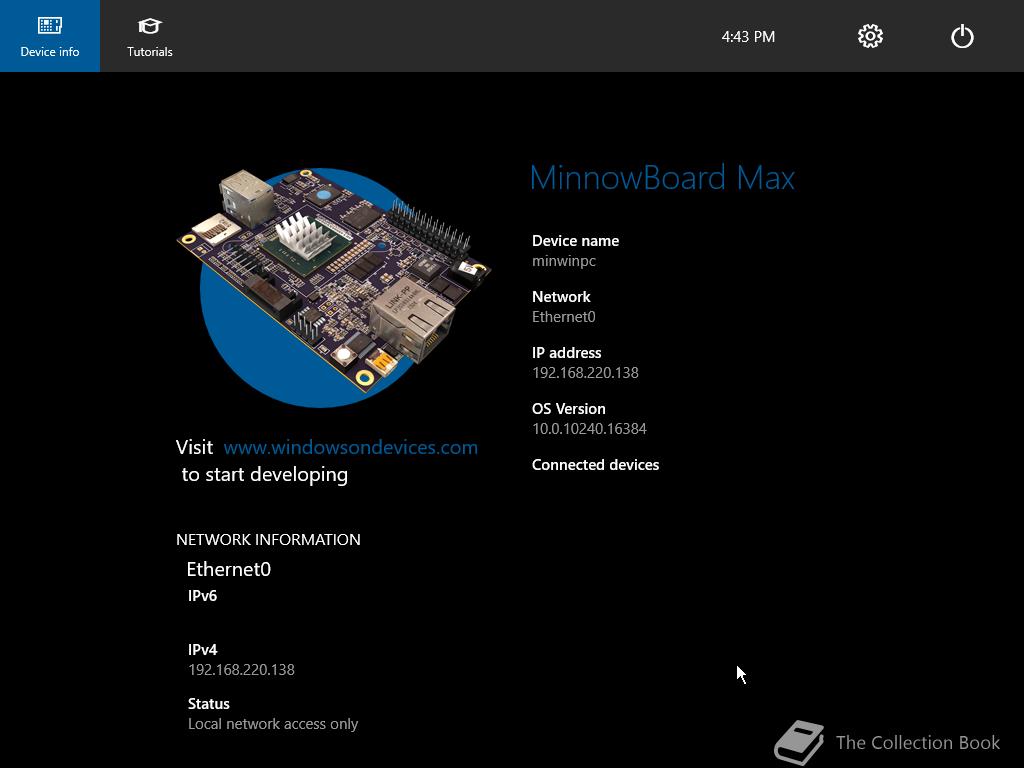The height and width of the screenshot is (768, 1024).
Task: Open the Settings gear icon
Action: coord(870,36)
